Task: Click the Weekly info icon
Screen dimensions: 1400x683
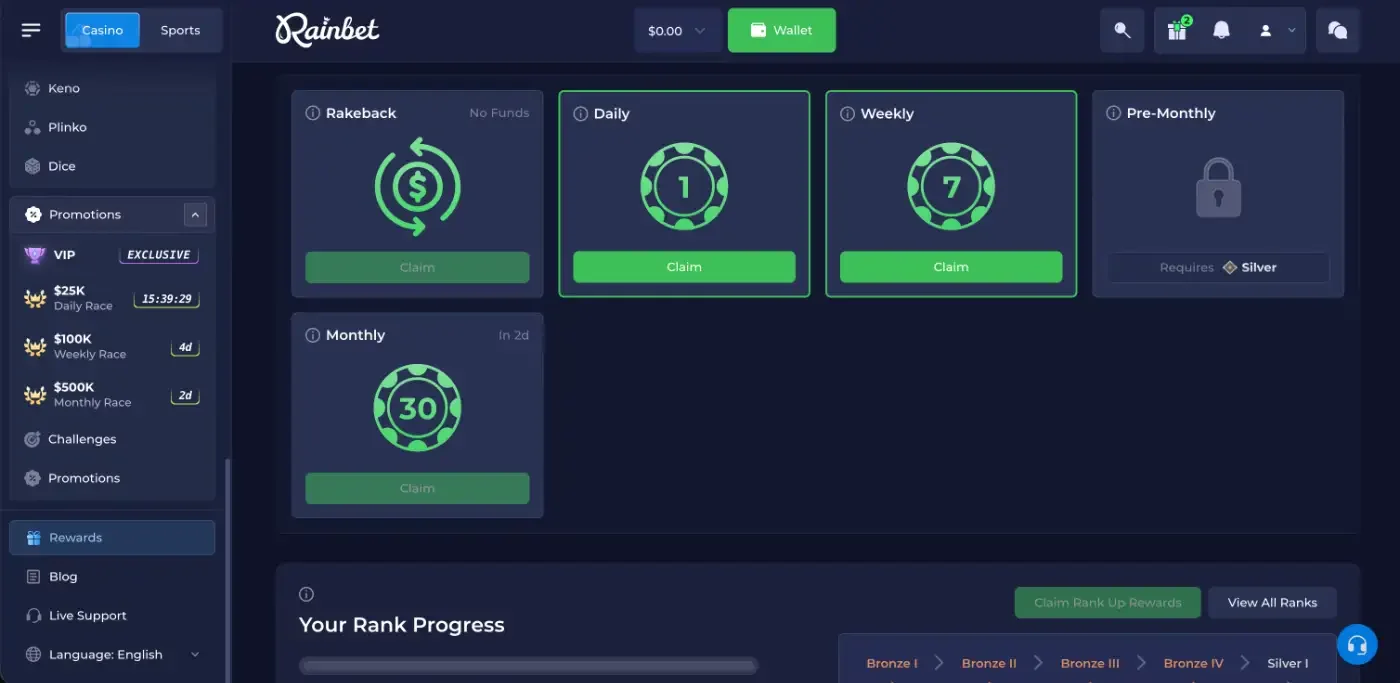Action: coord(847,114)
